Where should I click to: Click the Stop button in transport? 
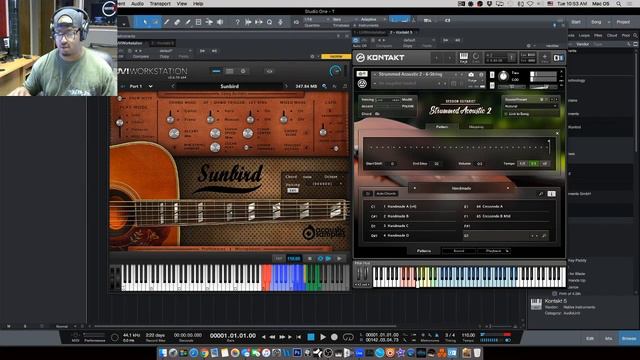point(311,337)
